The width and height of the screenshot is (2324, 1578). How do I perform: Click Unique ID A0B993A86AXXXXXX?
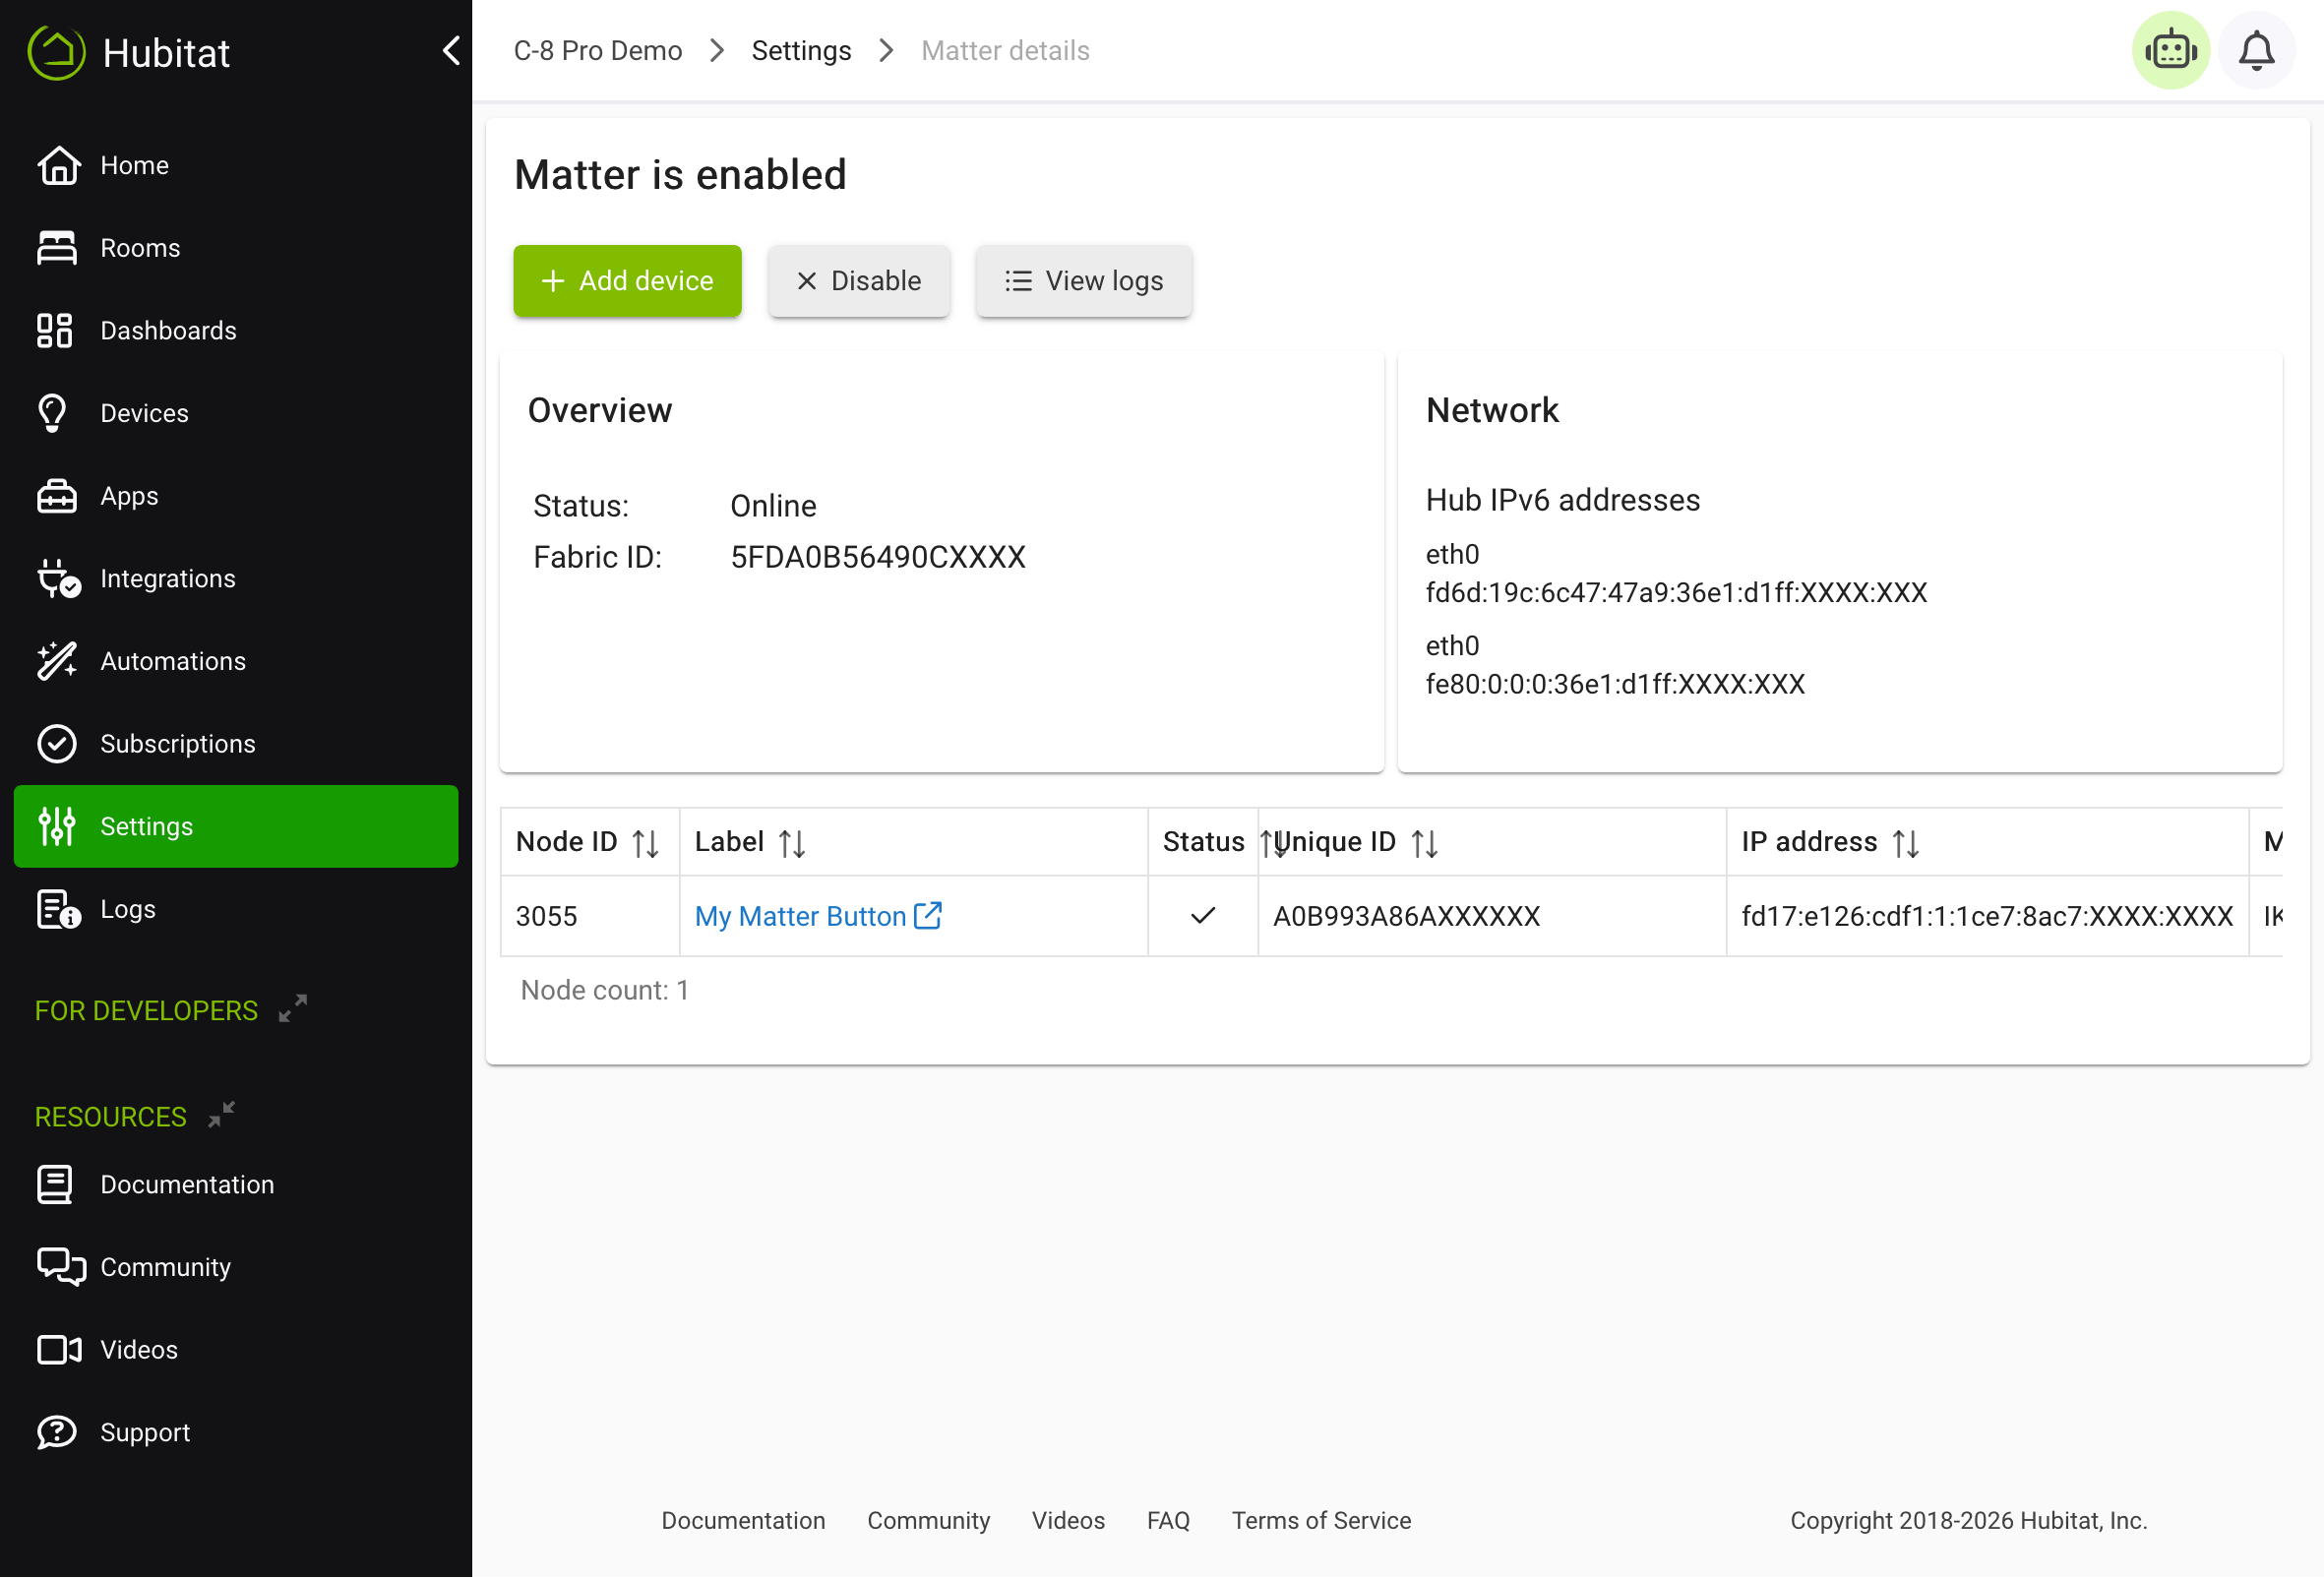pos(1406,917)
